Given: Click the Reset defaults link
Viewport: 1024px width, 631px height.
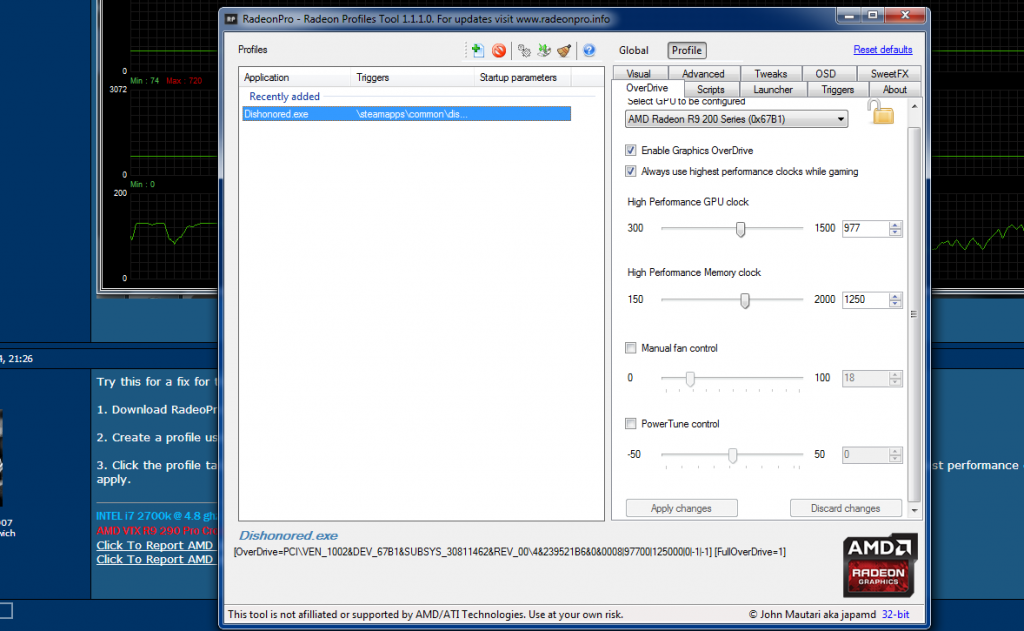Looking at the screenshot, I should tap(882, 50).
